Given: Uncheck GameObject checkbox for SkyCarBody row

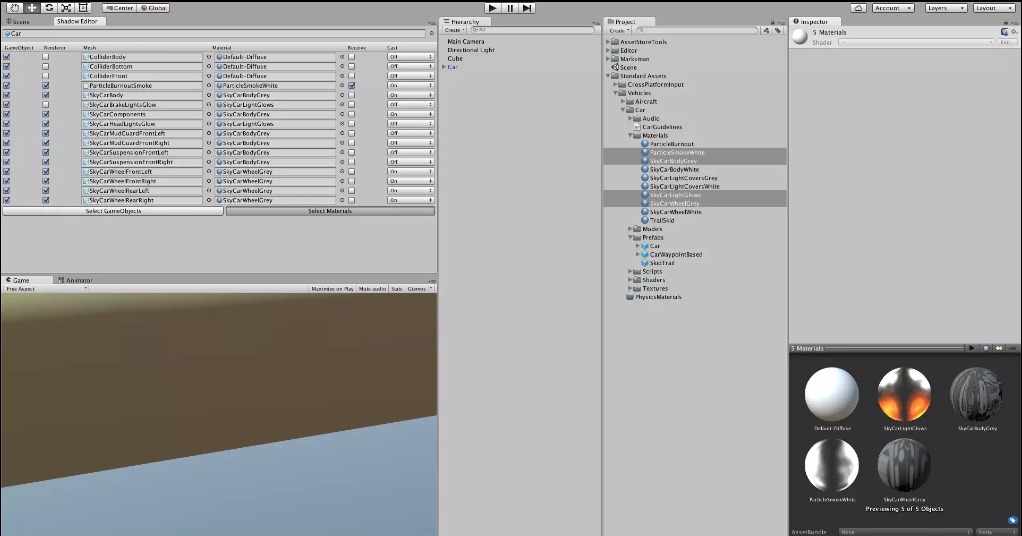Looking at the screenshot, I should [x=7, y=95].
